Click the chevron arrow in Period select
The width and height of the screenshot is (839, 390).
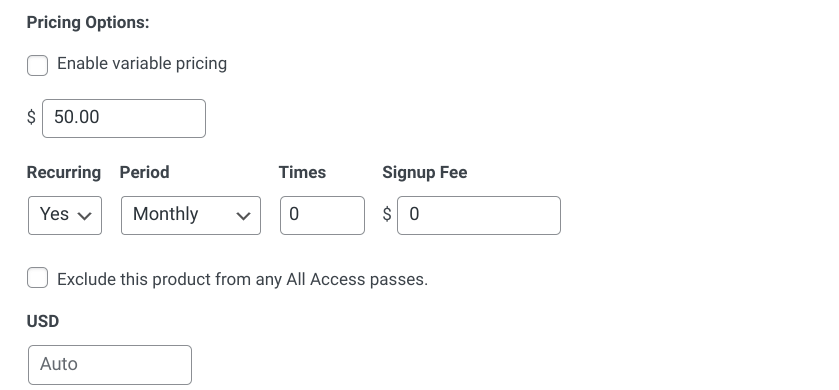click(x=243, y=216)
